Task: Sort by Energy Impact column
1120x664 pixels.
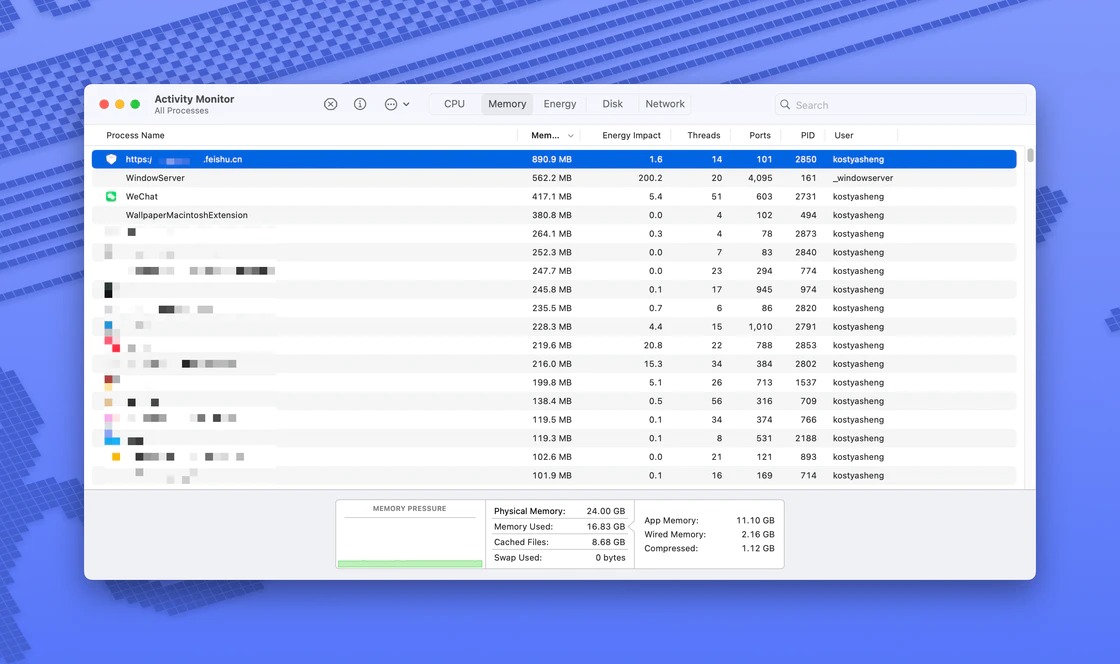Action: click(x=631, y=135)
